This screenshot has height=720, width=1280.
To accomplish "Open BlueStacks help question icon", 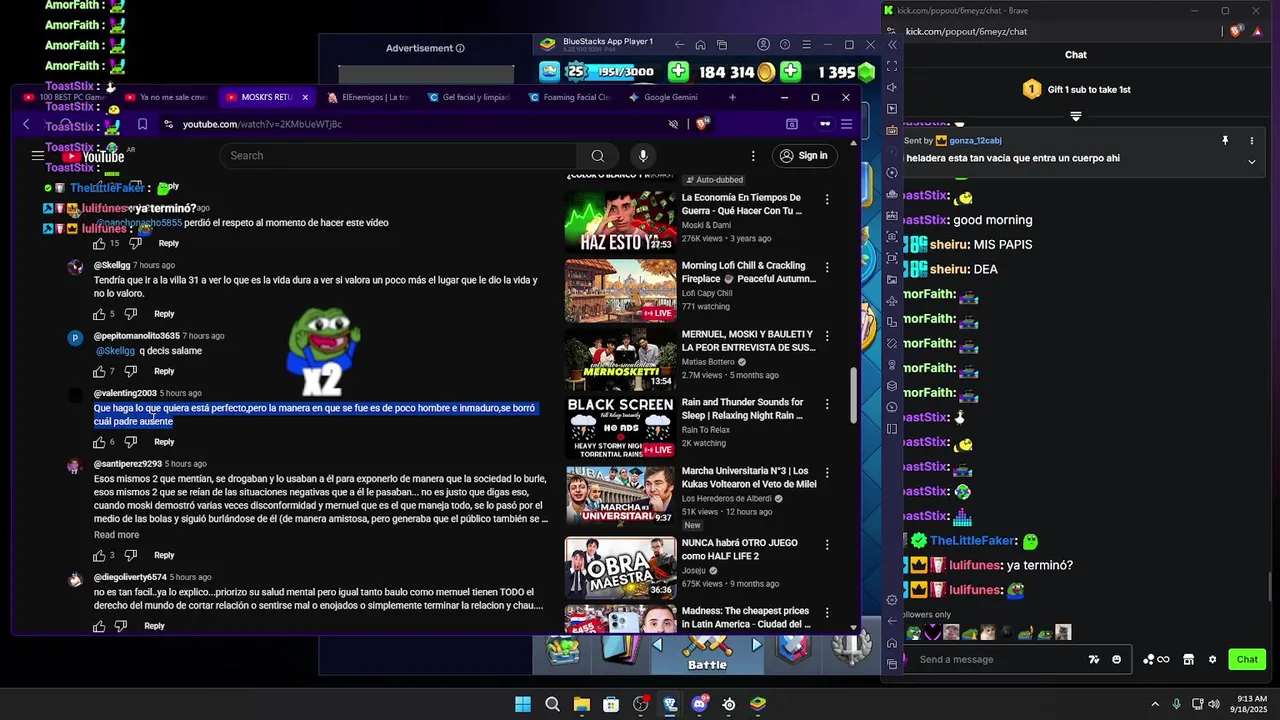I will 785,45.
